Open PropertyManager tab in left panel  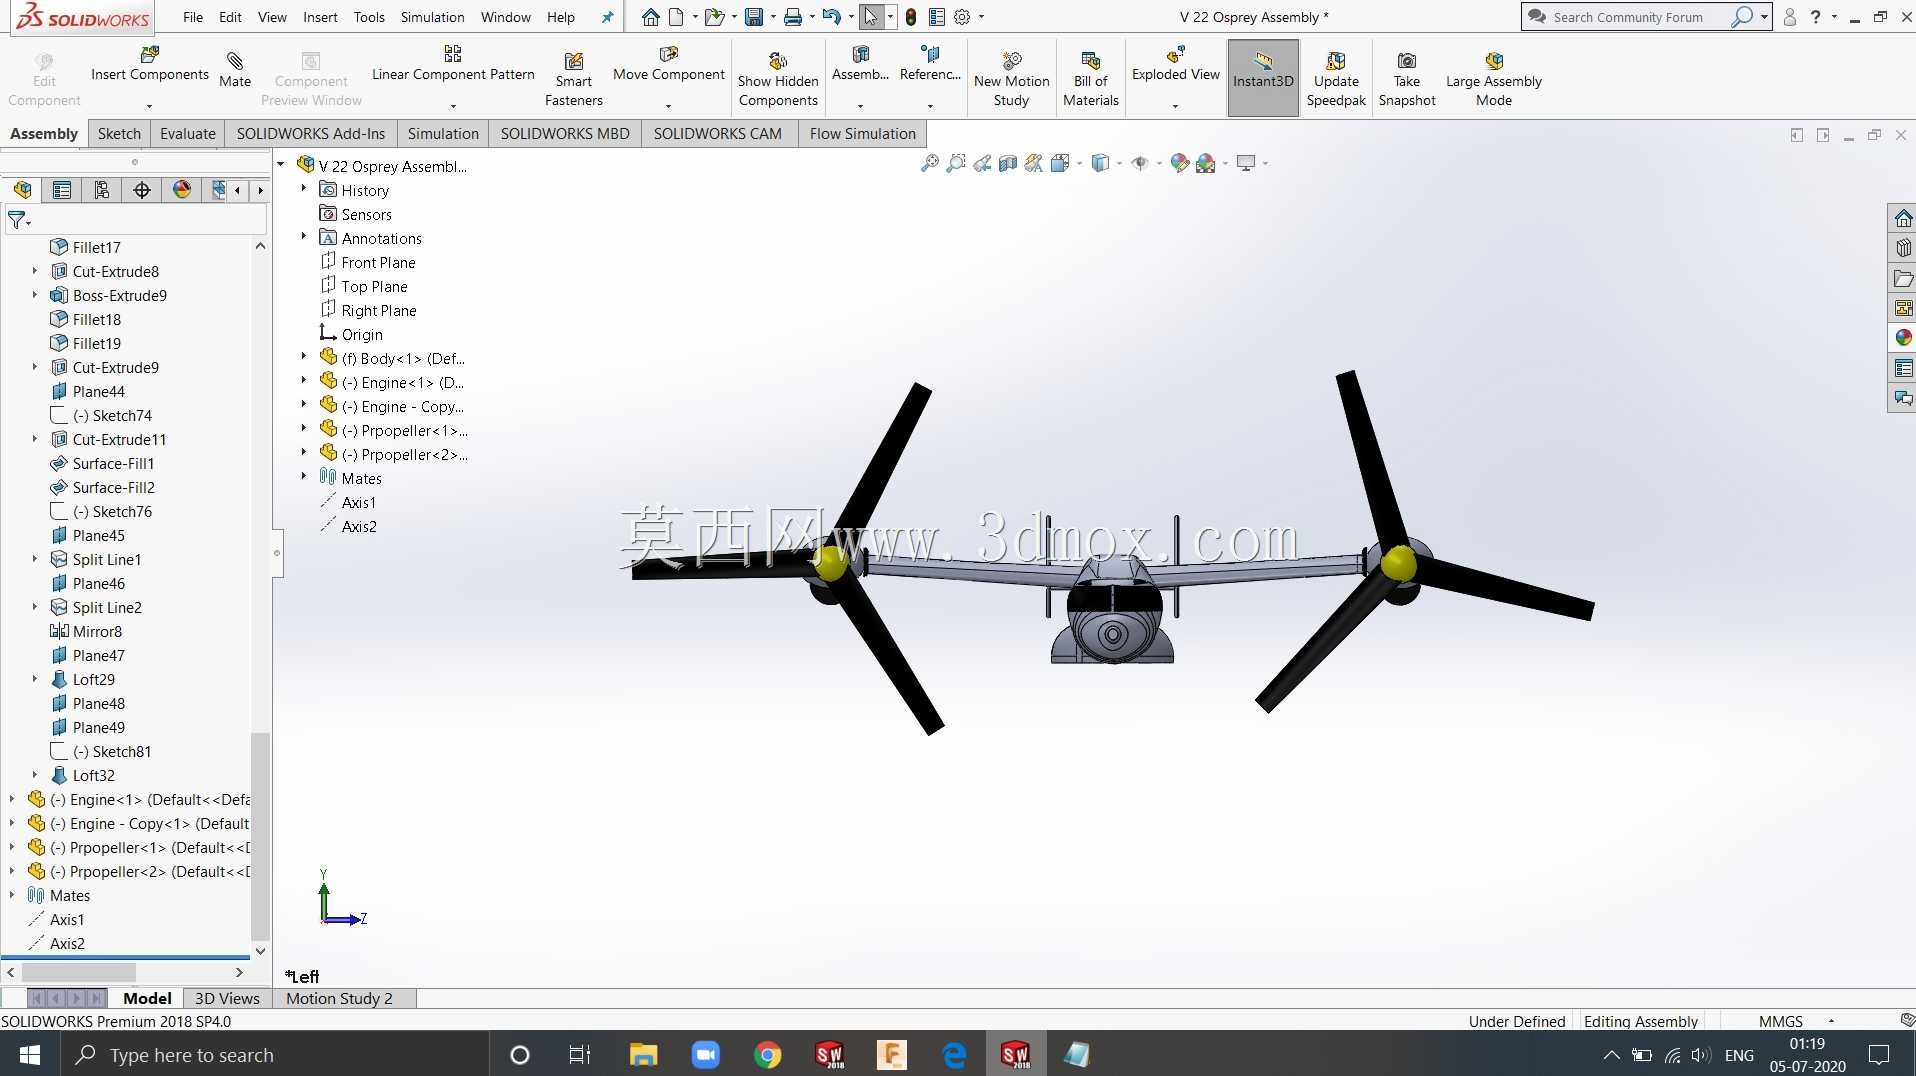[x=62, y=190]
